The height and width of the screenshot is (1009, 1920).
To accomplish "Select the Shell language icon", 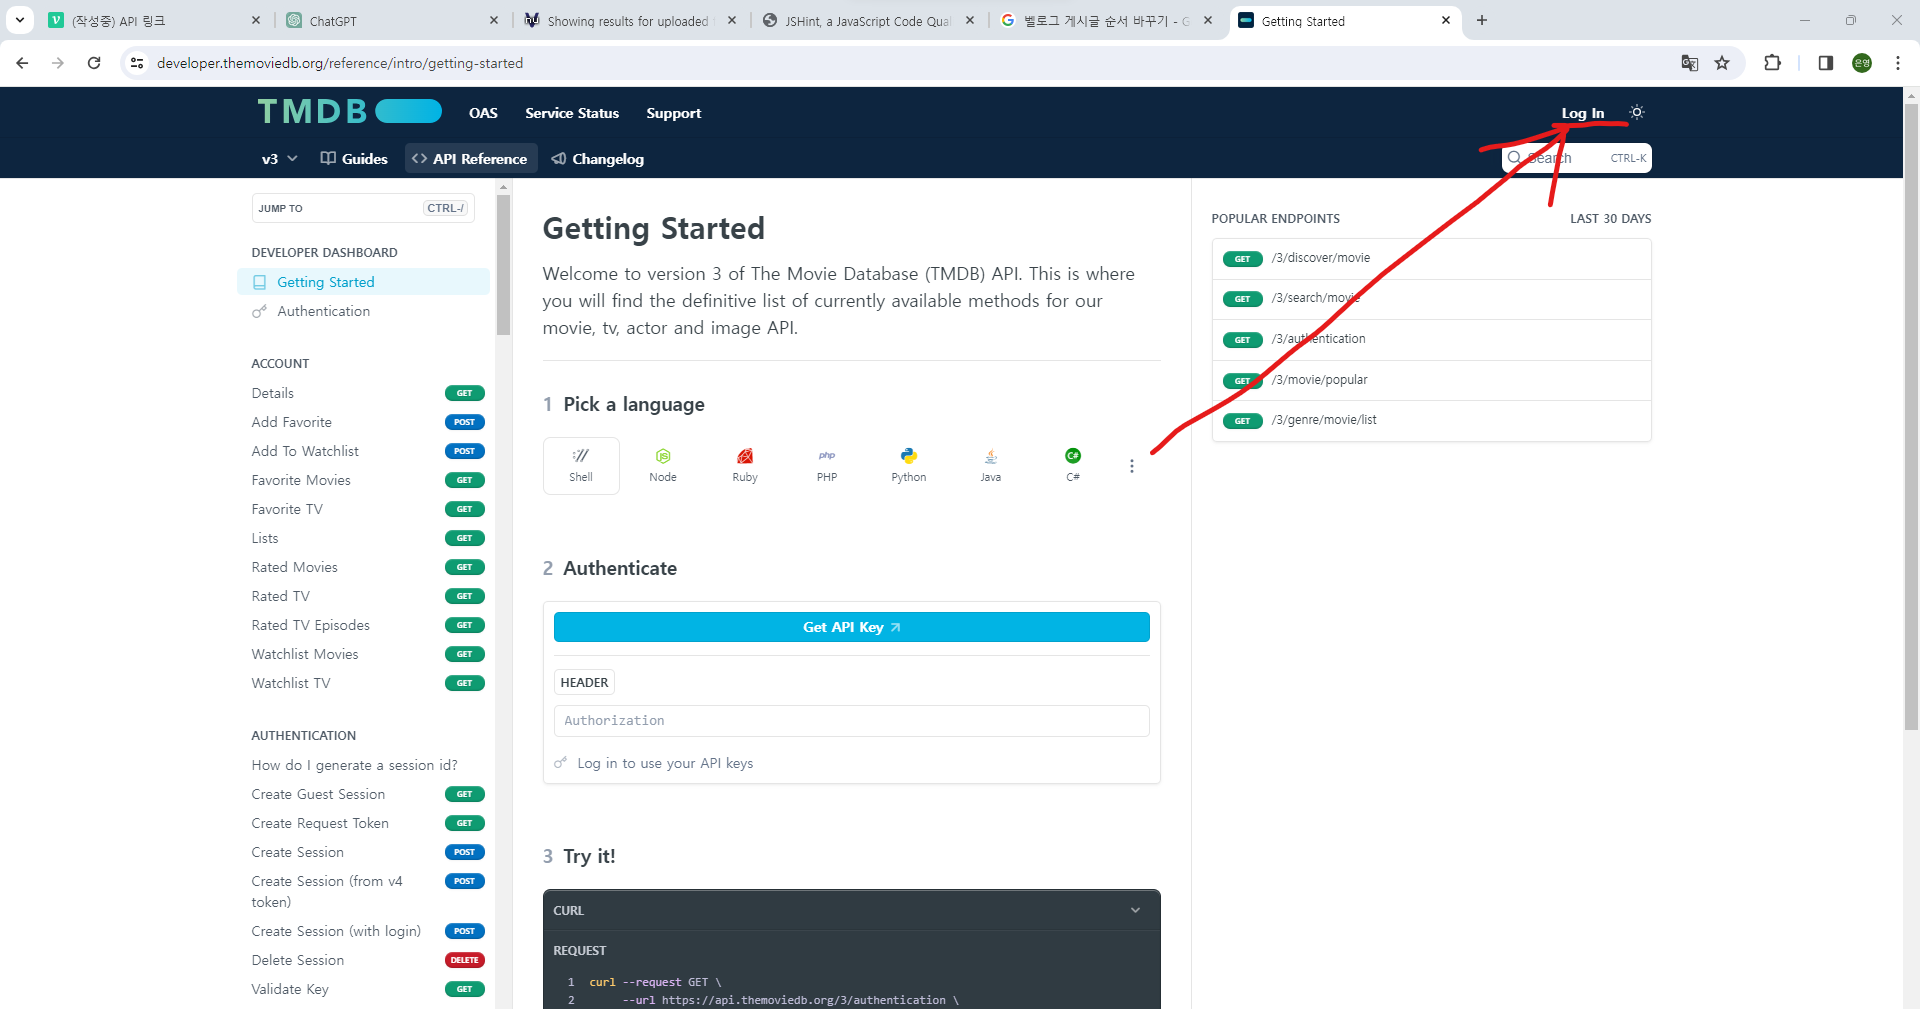I will pos(581,465).
